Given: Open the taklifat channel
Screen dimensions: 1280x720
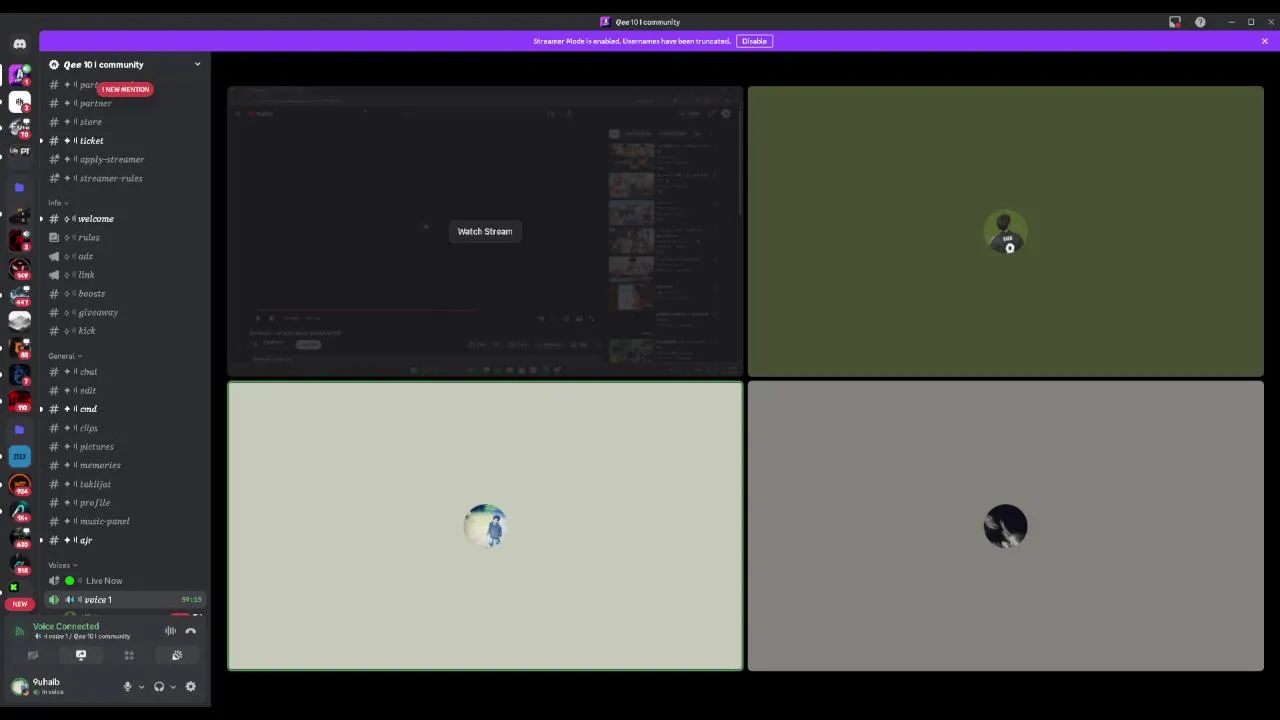Looking at the screenshot, I should 124,484.
